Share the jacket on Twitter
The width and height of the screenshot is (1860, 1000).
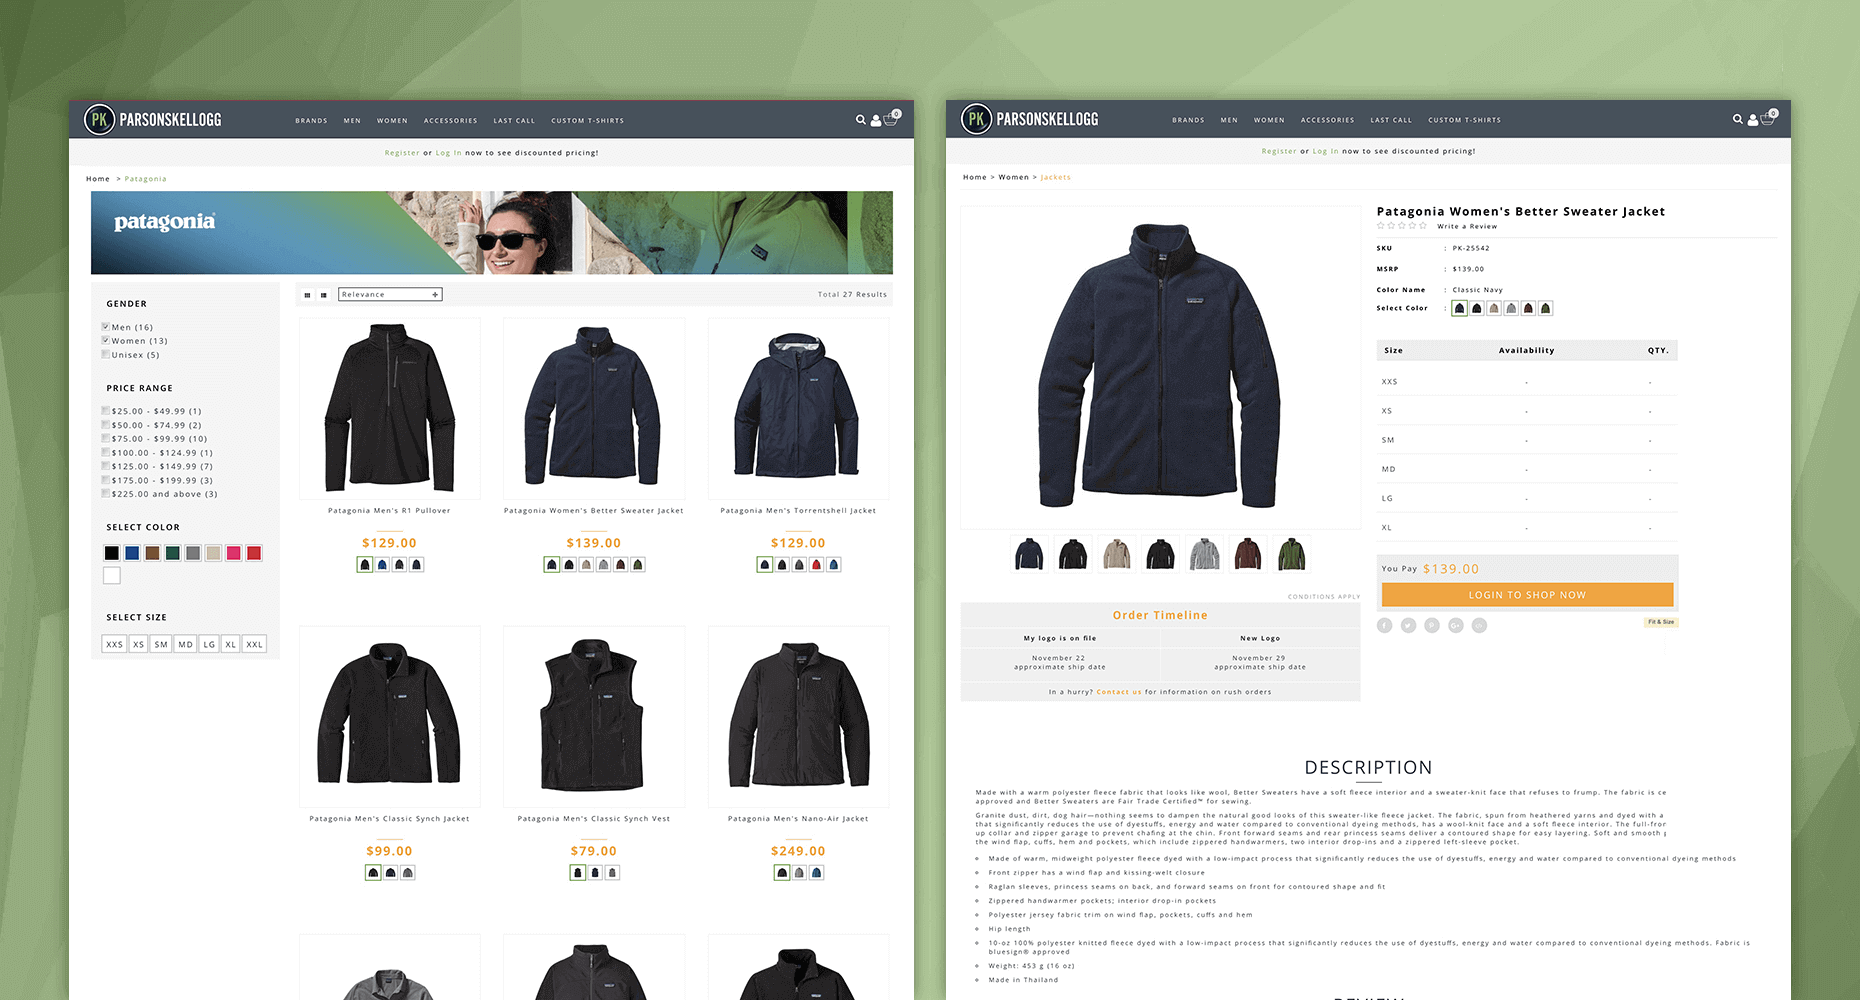(1408, 625)
